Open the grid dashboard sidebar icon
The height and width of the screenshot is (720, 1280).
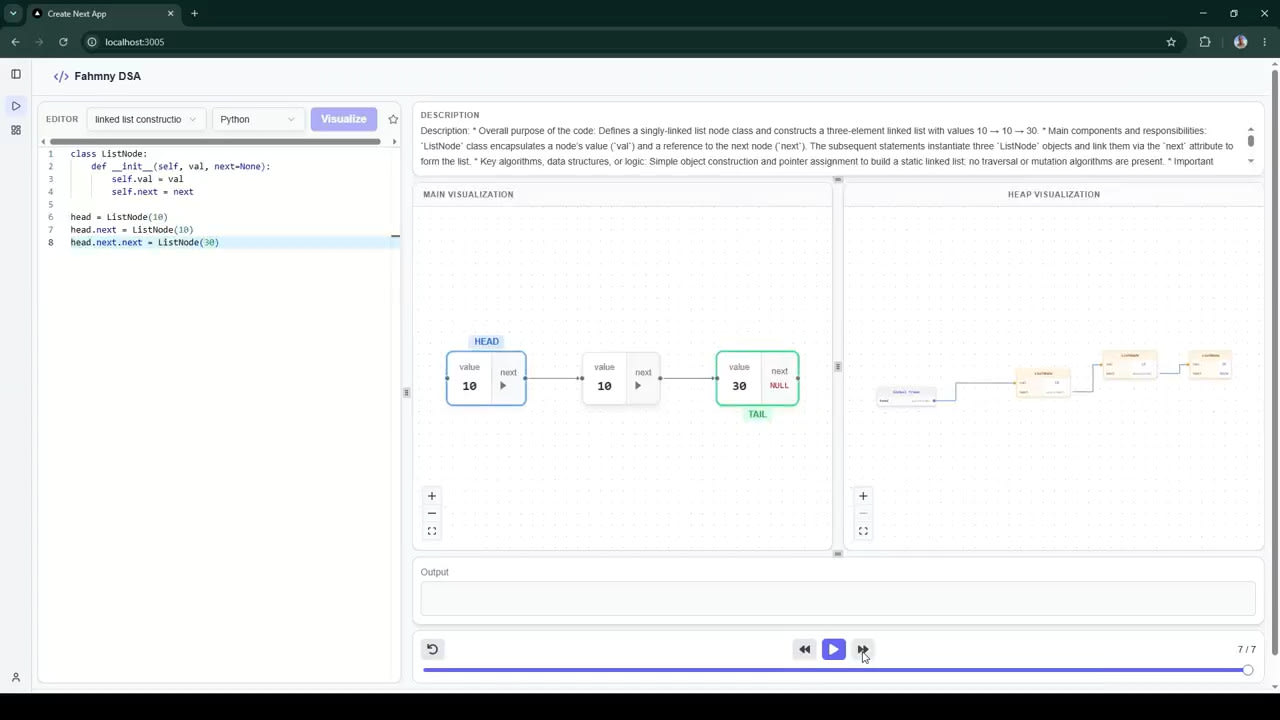pos(16,130)
